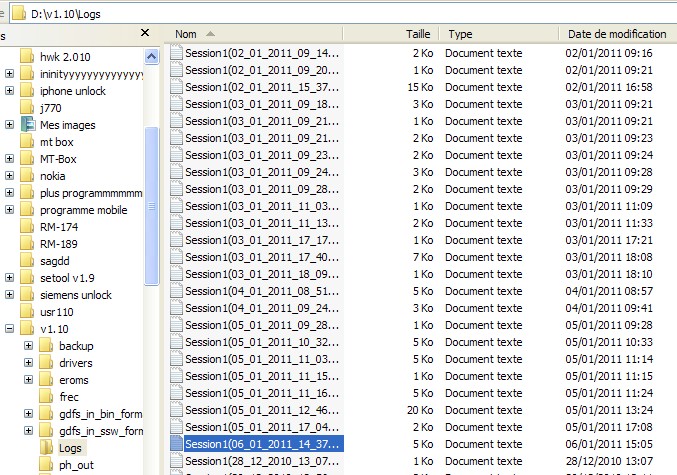Click file icon of Session1(03_01_2011_09_18
Image resolution: width=677 pixels, height=475 pixels.
[176, 104]
